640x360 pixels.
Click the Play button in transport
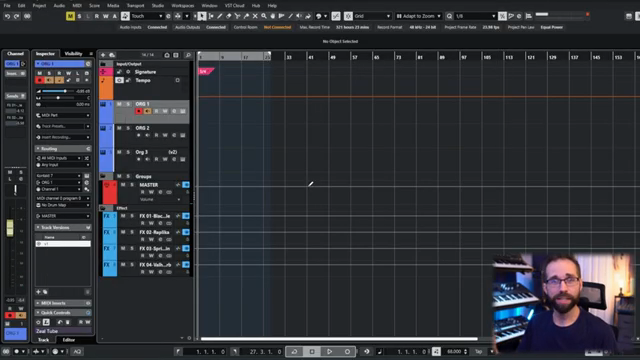point(329,351)
